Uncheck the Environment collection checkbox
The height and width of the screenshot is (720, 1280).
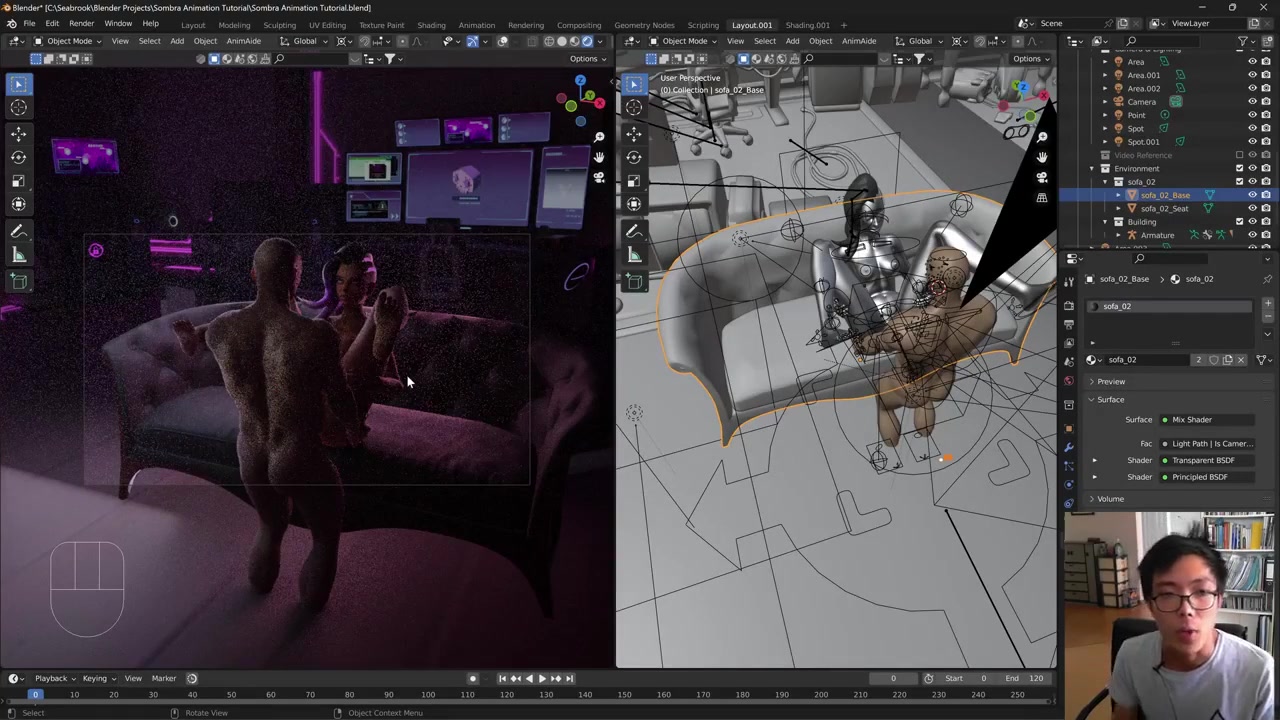[1240, 168]
